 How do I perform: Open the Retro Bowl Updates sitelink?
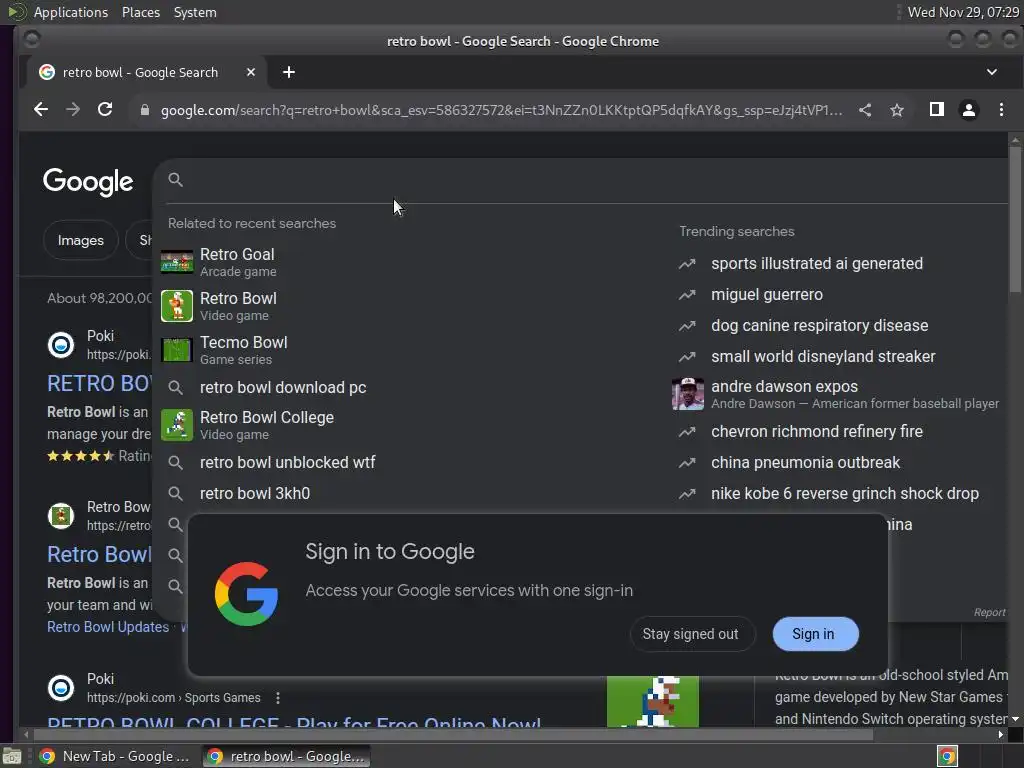point(108,627)
